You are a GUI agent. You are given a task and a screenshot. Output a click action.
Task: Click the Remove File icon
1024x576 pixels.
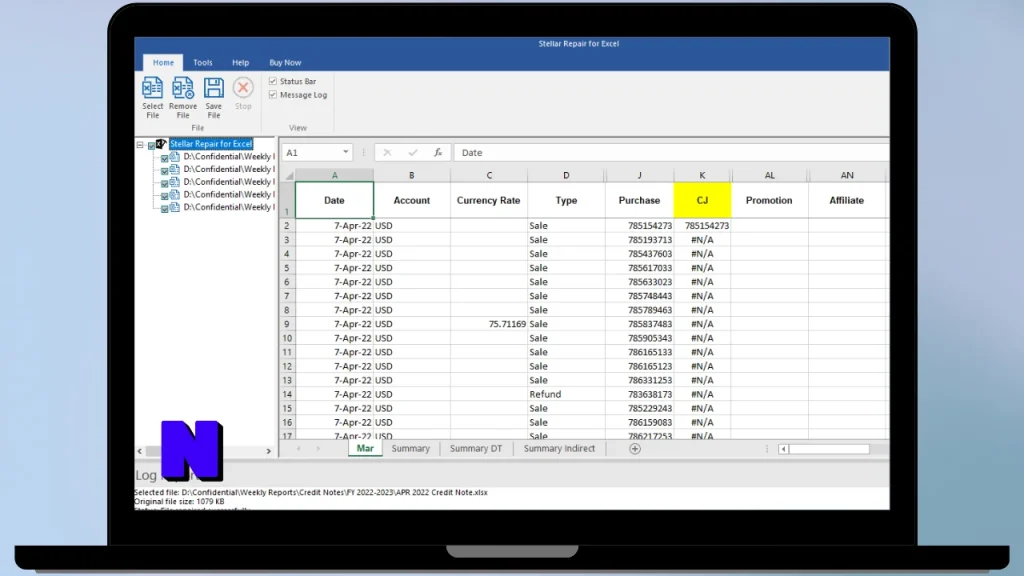tap(183, 88)
